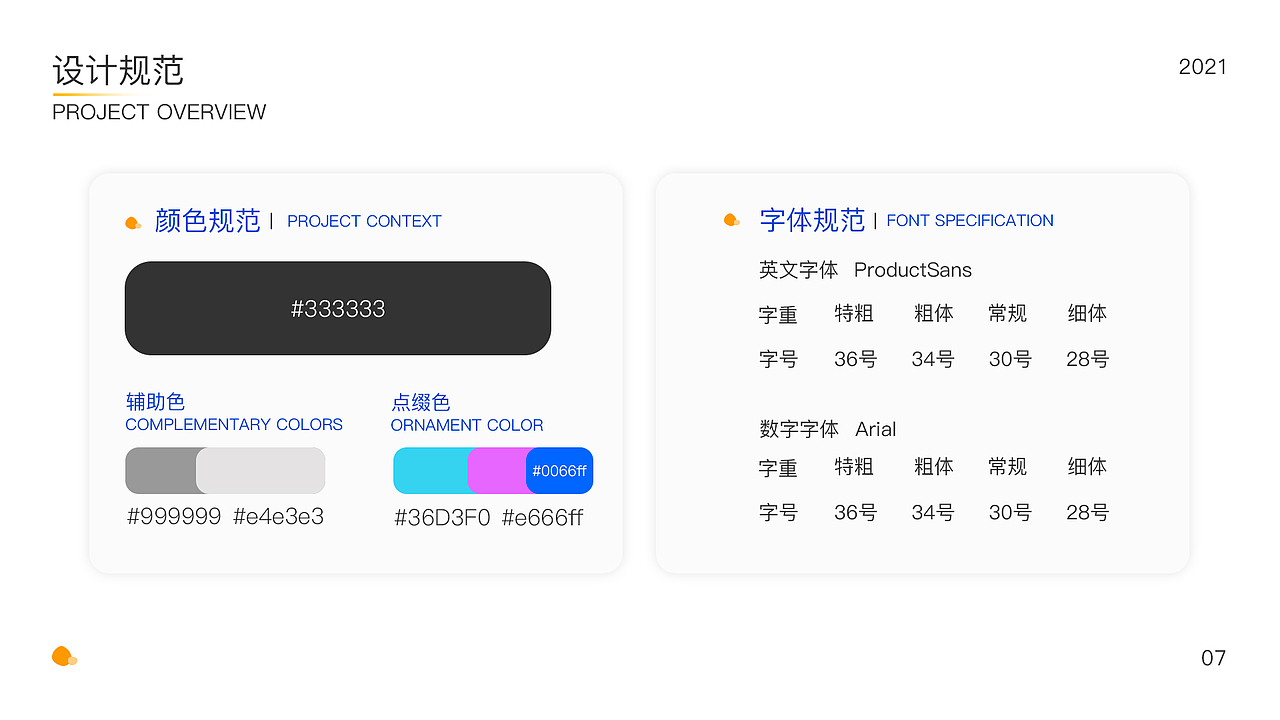Click the '辅助色' label
This screenshot has height=720, width=1280.
point(155,402)
